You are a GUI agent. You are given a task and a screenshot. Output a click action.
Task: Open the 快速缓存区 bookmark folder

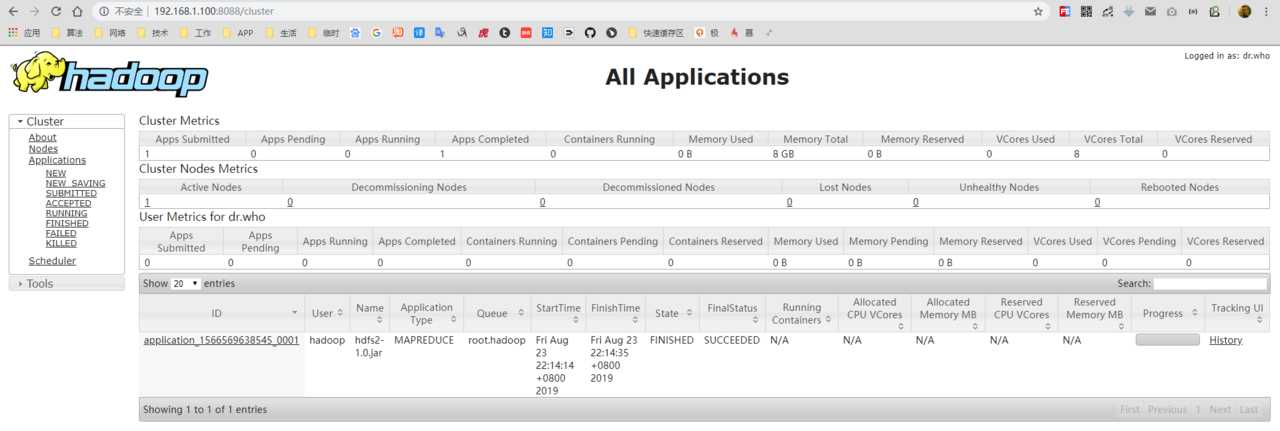coord(657,33)
